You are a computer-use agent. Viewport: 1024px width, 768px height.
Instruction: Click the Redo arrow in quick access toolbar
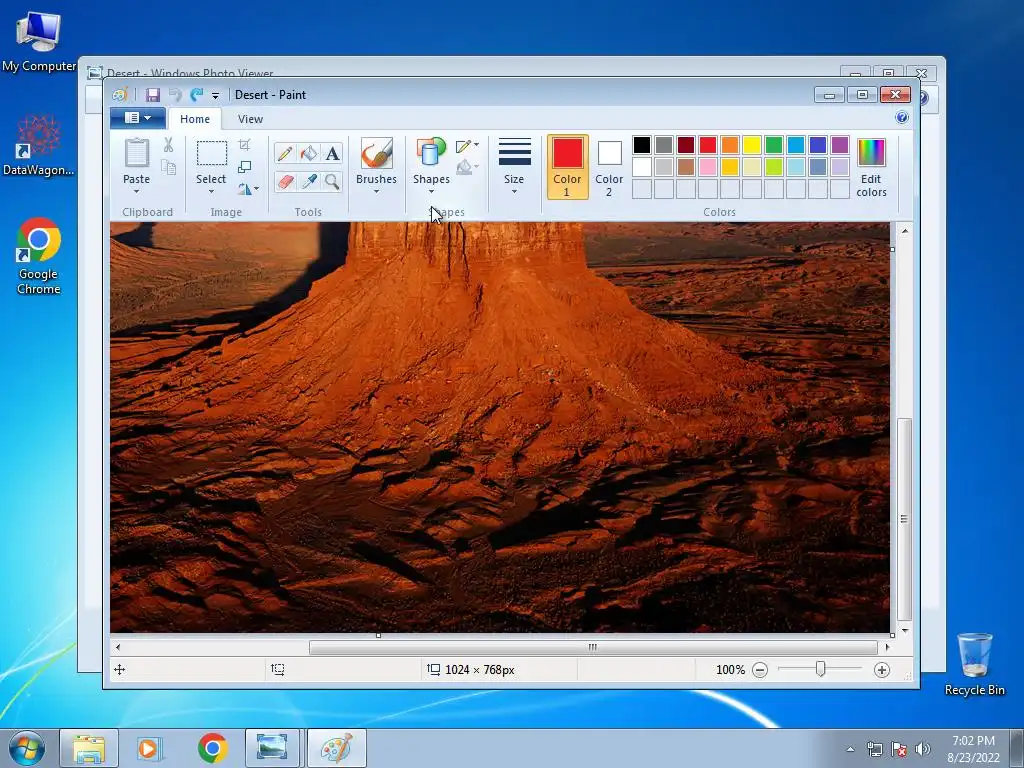click(x=196, y=95)
